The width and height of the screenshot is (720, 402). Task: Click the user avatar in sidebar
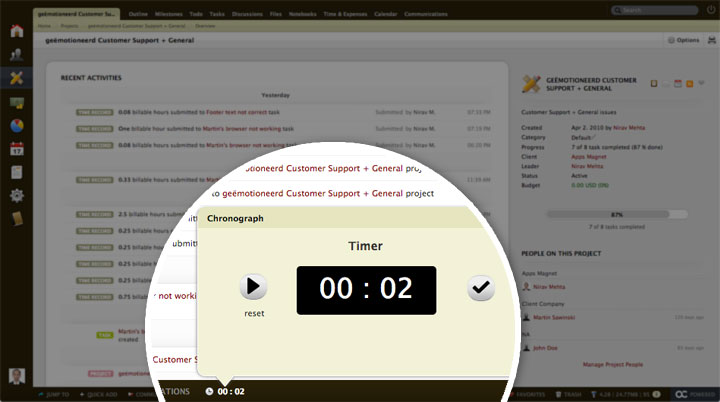(17, 376)
